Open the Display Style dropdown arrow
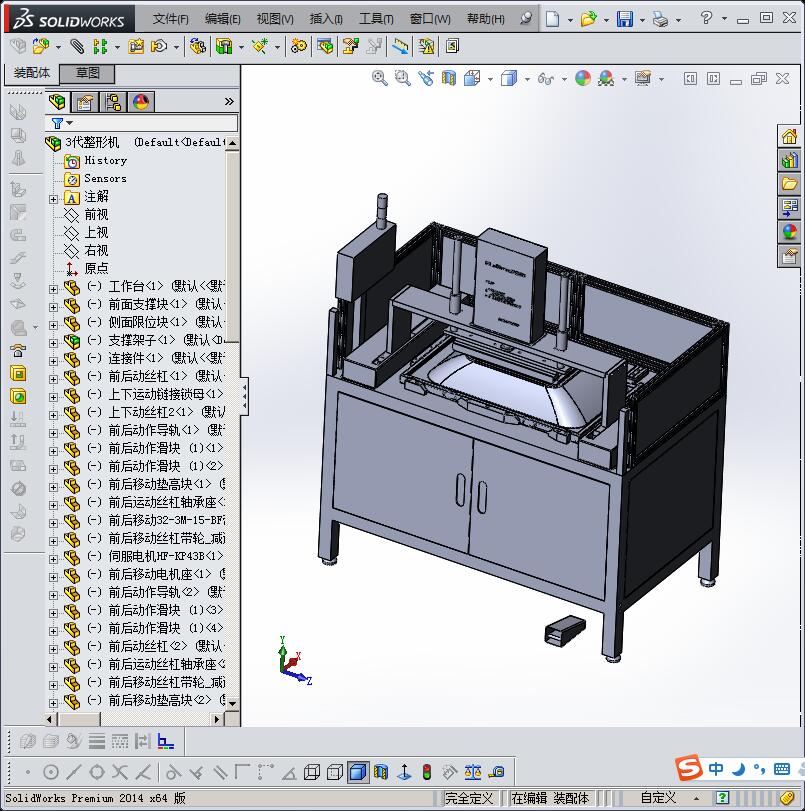805x811 pixels. pyautogui.click(x=527, y=80)
